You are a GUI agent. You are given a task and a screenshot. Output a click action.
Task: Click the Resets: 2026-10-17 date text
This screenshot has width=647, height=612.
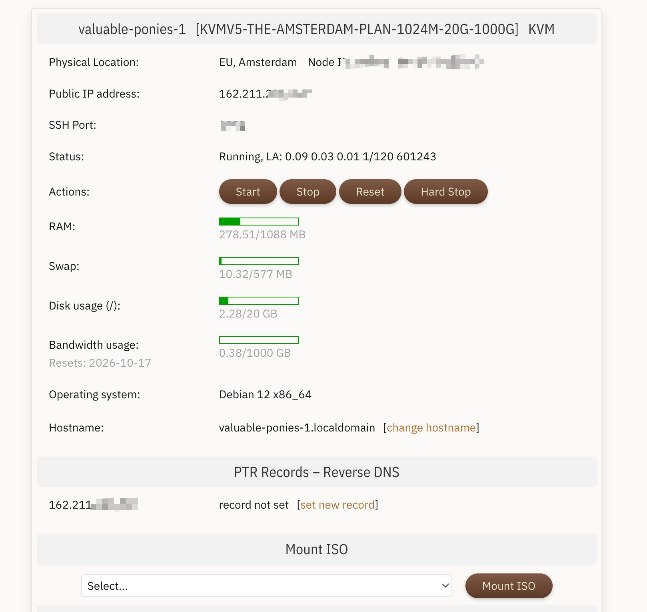pyautogui.click(x=100, y=363)
